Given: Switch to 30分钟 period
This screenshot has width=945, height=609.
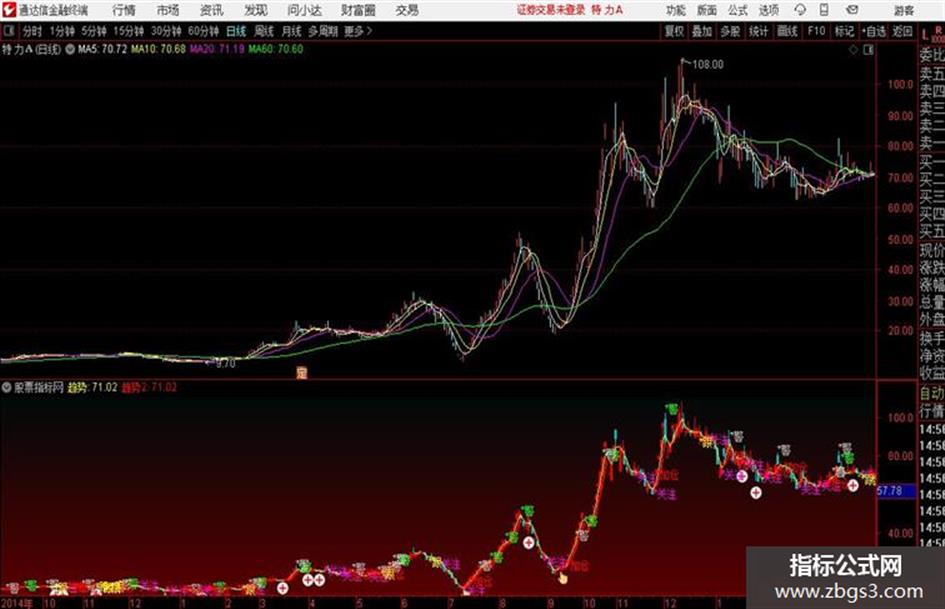Looking at the screenshot, I should tap(166, 31).
